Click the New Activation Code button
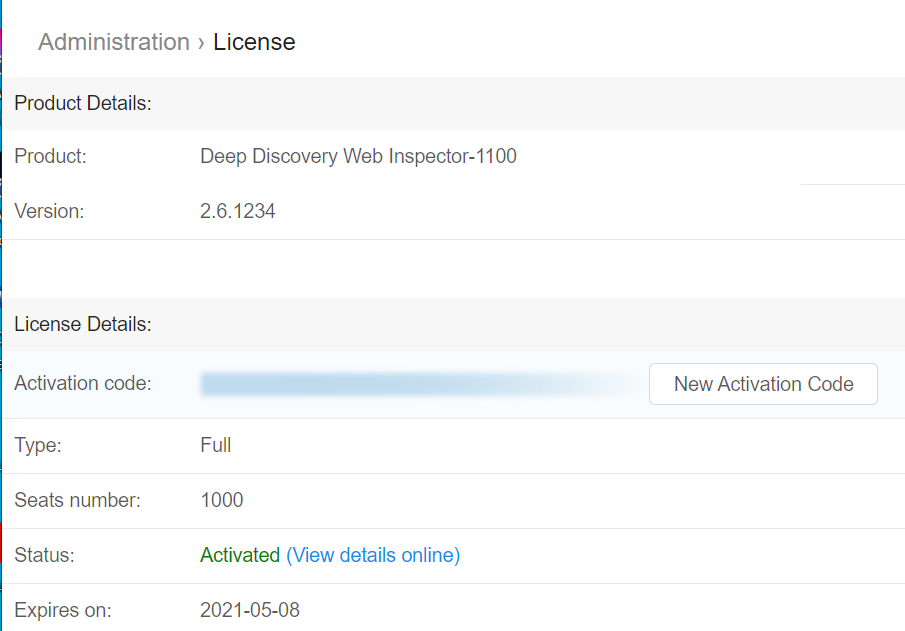This screenshot has height=631, width=905. [763, 384]
